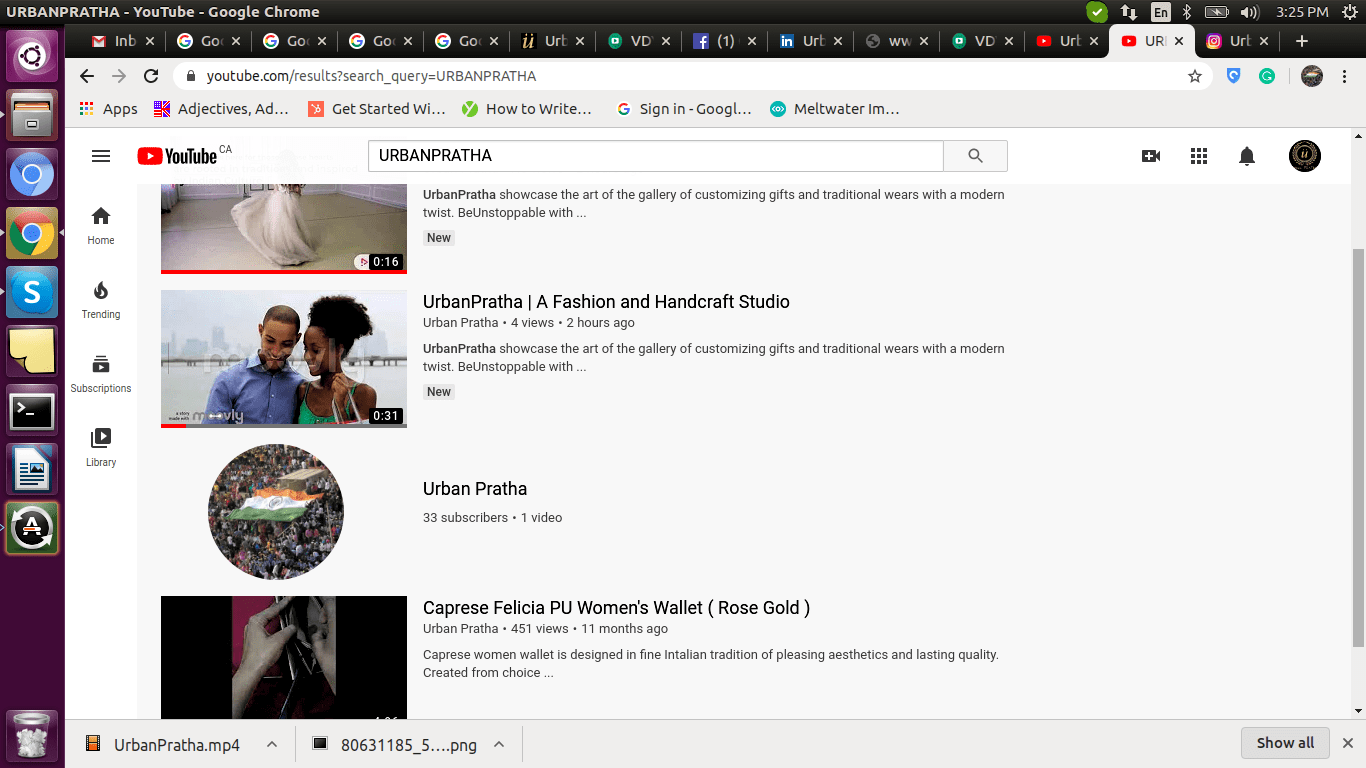Expand options for UrbanPratha.mp4 download
Image resolution: width=1366 pixels, height=768 pixels.
tap(271, 744)
